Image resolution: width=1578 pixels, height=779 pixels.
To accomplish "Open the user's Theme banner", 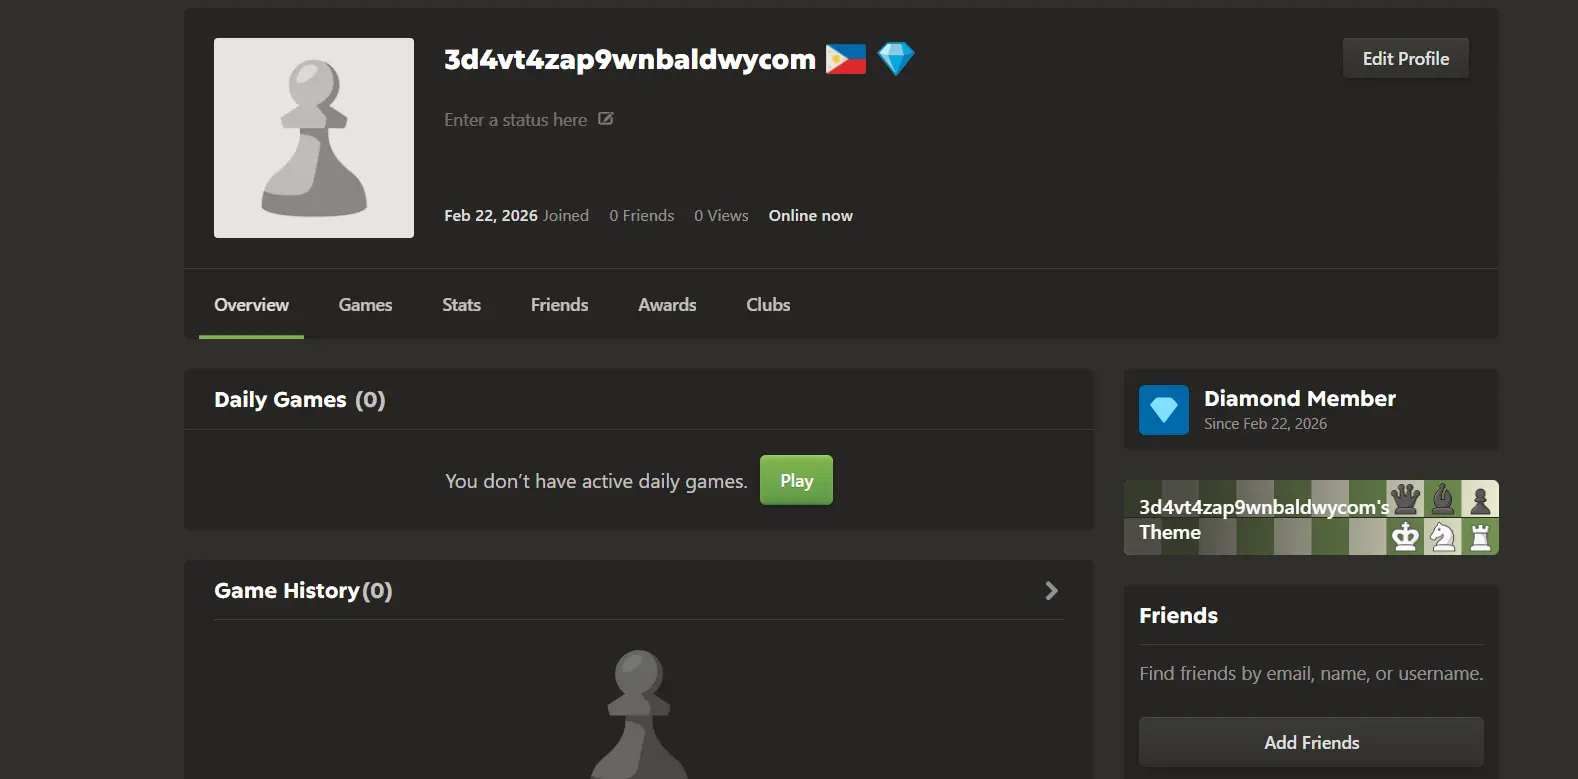I will point(1311,518).
